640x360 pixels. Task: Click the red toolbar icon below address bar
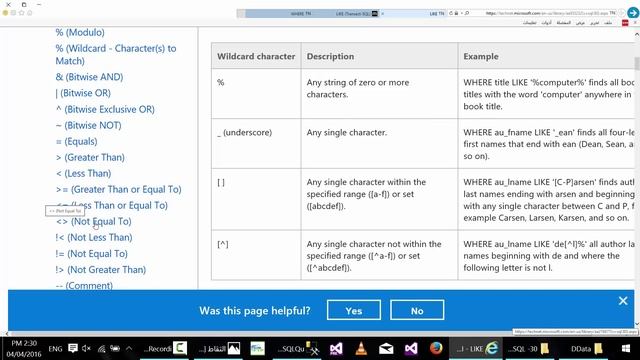tap(625, 23)
